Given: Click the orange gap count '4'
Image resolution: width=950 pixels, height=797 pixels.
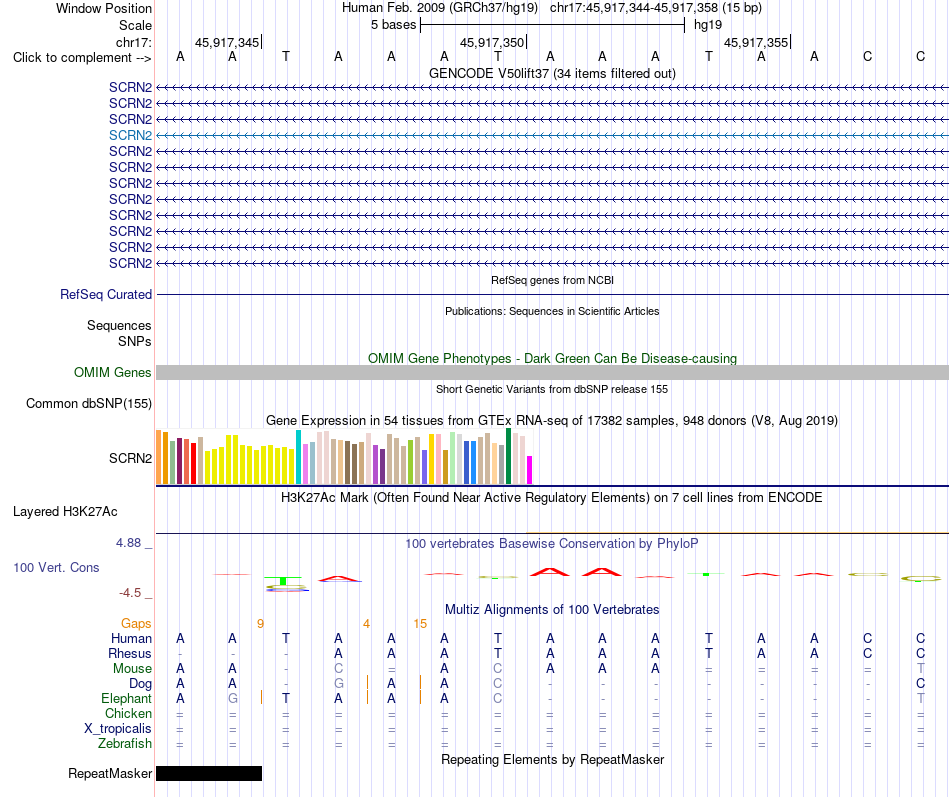Looking at the screenshot, I should 367,624.
